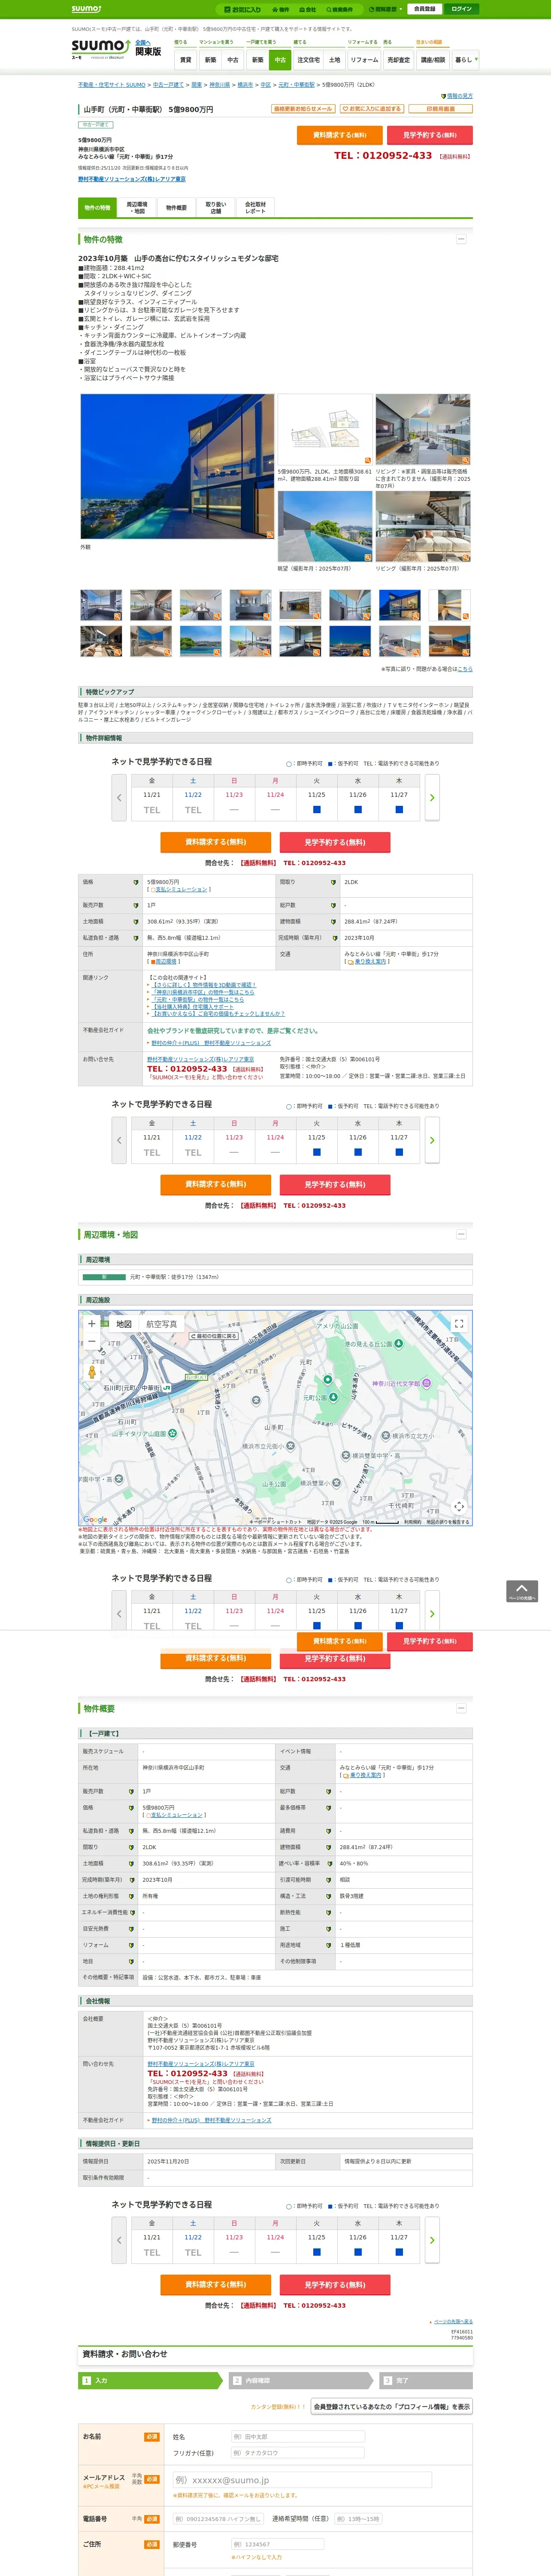Zoom in on the map
Screen dimensions: 551x2576
92,1323
